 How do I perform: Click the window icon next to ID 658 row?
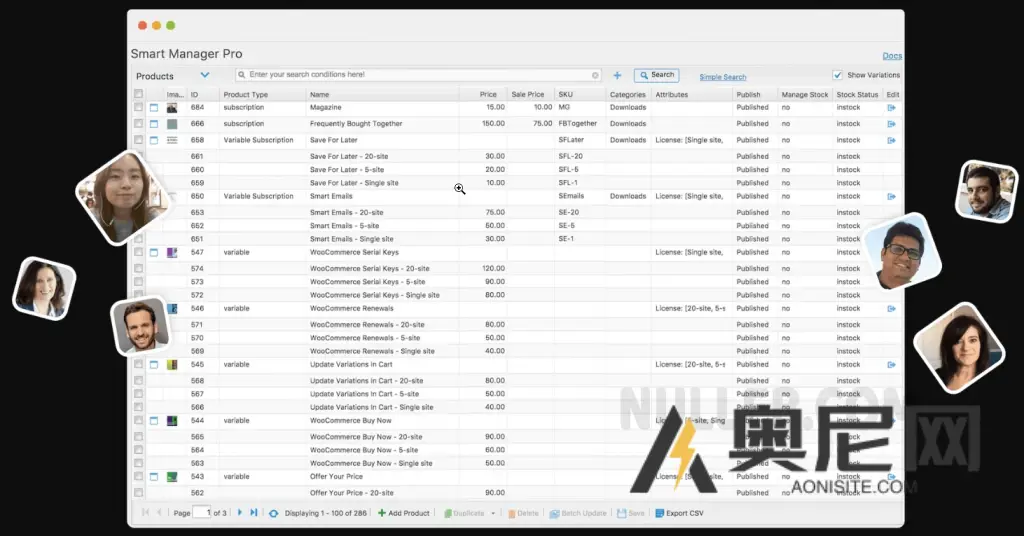154,140
